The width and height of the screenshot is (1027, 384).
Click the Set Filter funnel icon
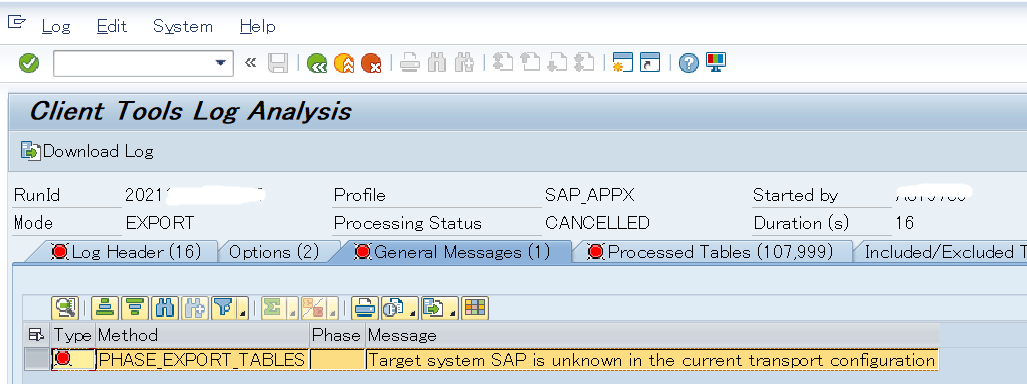[x=225, y=307]
